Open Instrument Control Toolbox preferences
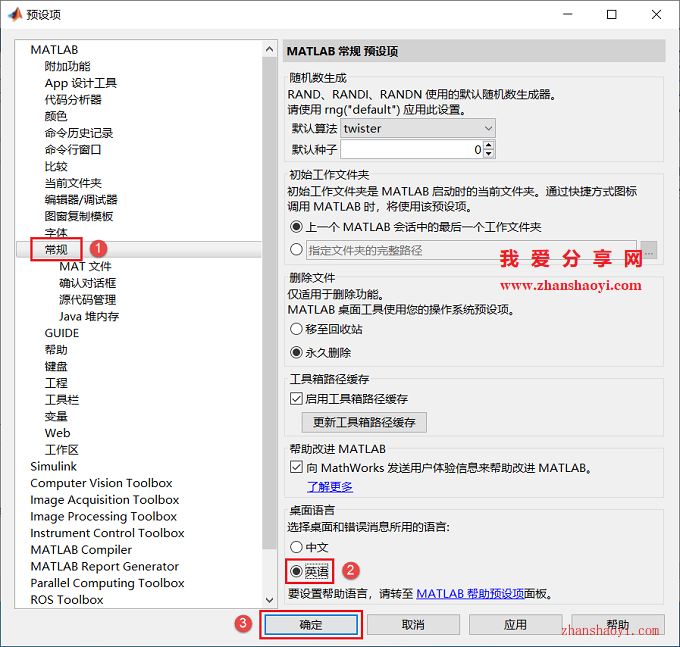This screenshot has height=647, width=680. click(107, 533)
